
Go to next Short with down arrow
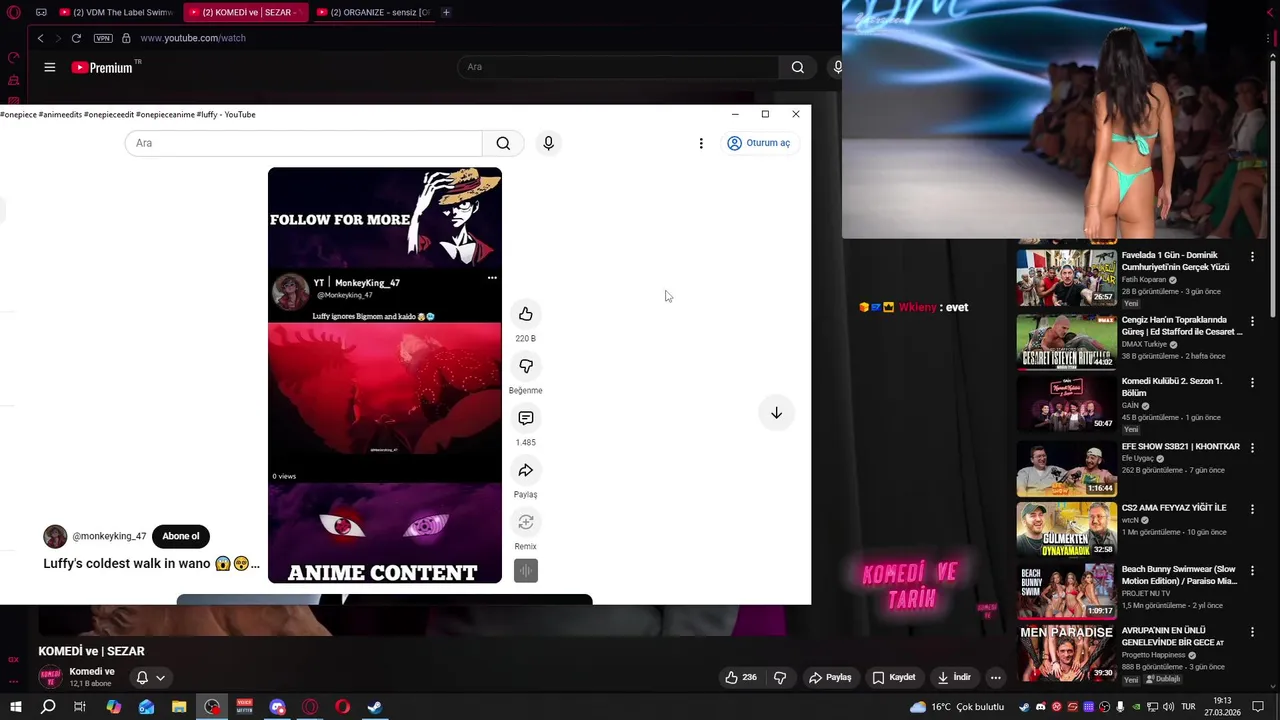pos(776,413)
